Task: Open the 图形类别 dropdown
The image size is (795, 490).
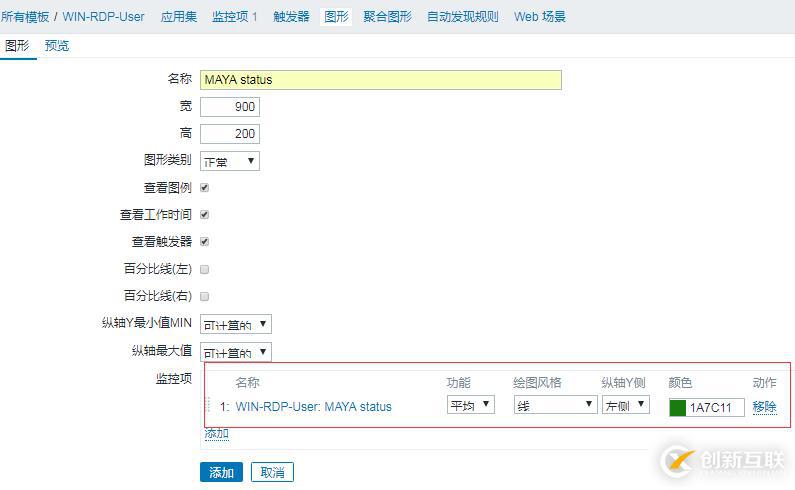Action: tap(230, 161)
